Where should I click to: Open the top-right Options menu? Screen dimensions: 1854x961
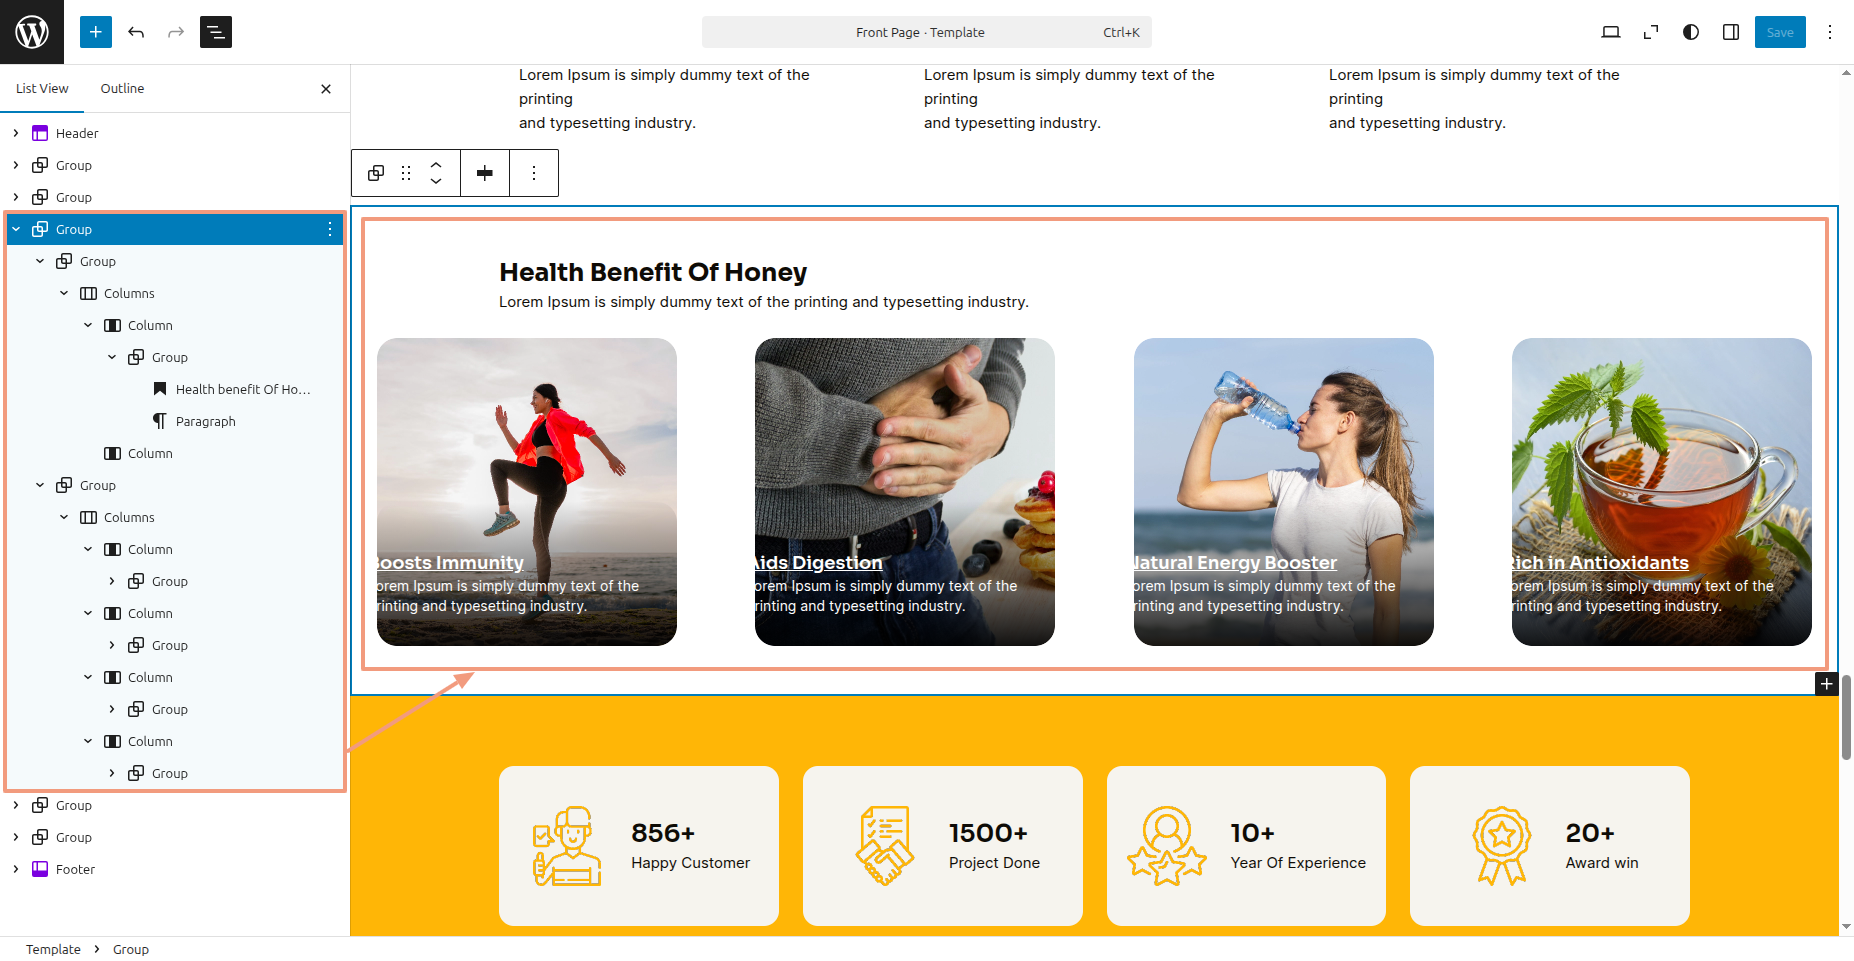pos(1830,32)
